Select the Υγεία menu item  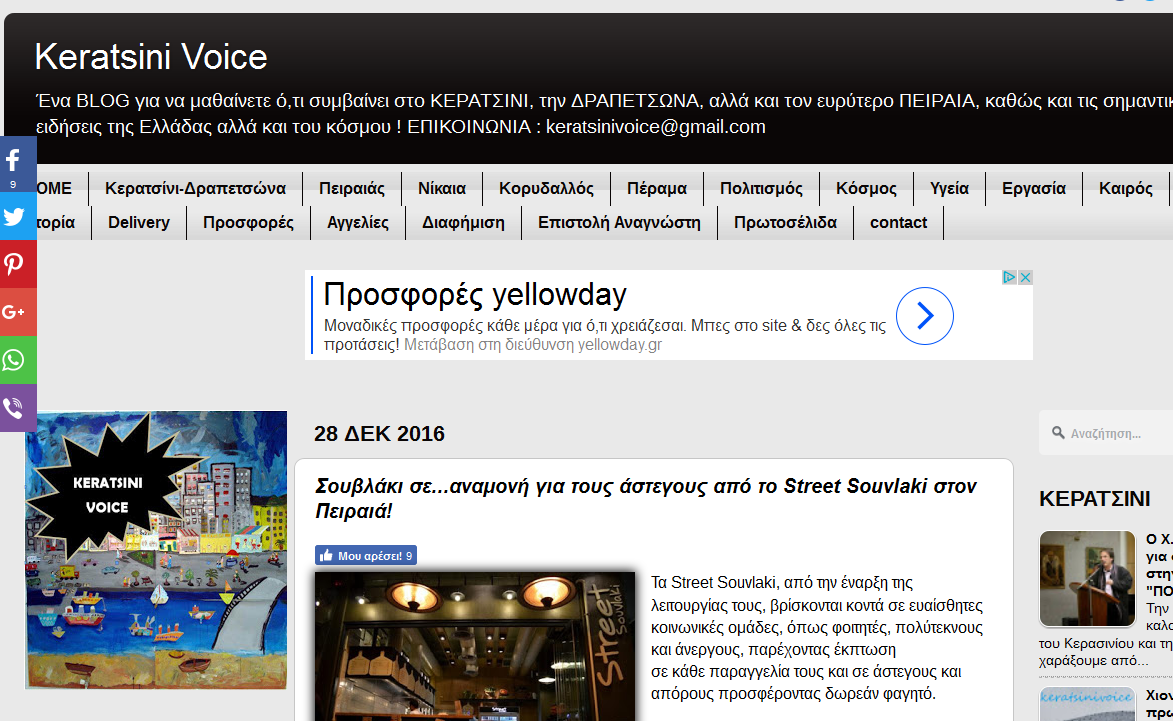click(949, 188)
